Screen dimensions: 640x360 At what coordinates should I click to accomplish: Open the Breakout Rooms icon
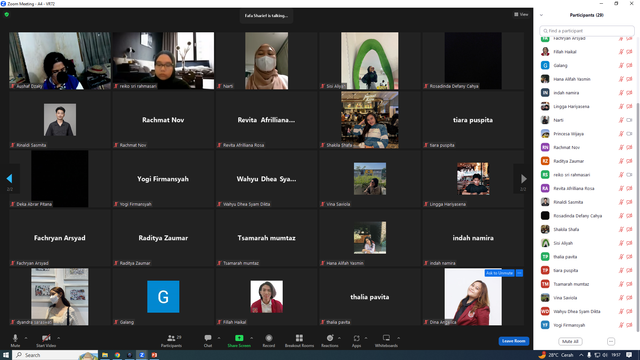point(299,338)
